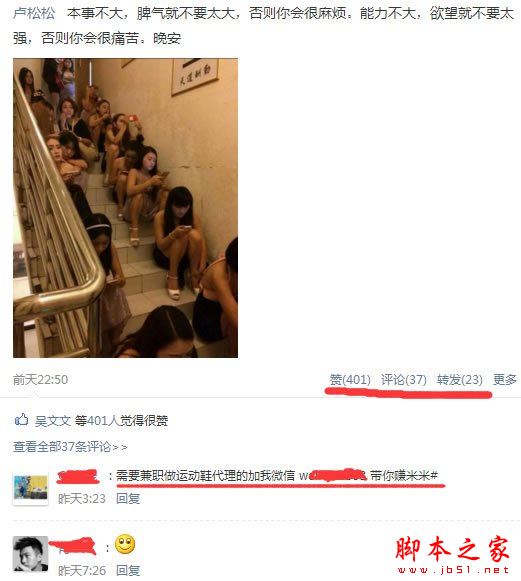Click the redacted first commenter username
Image resolution: width=521 pixels, height=581 pixels.
[78, 476]
